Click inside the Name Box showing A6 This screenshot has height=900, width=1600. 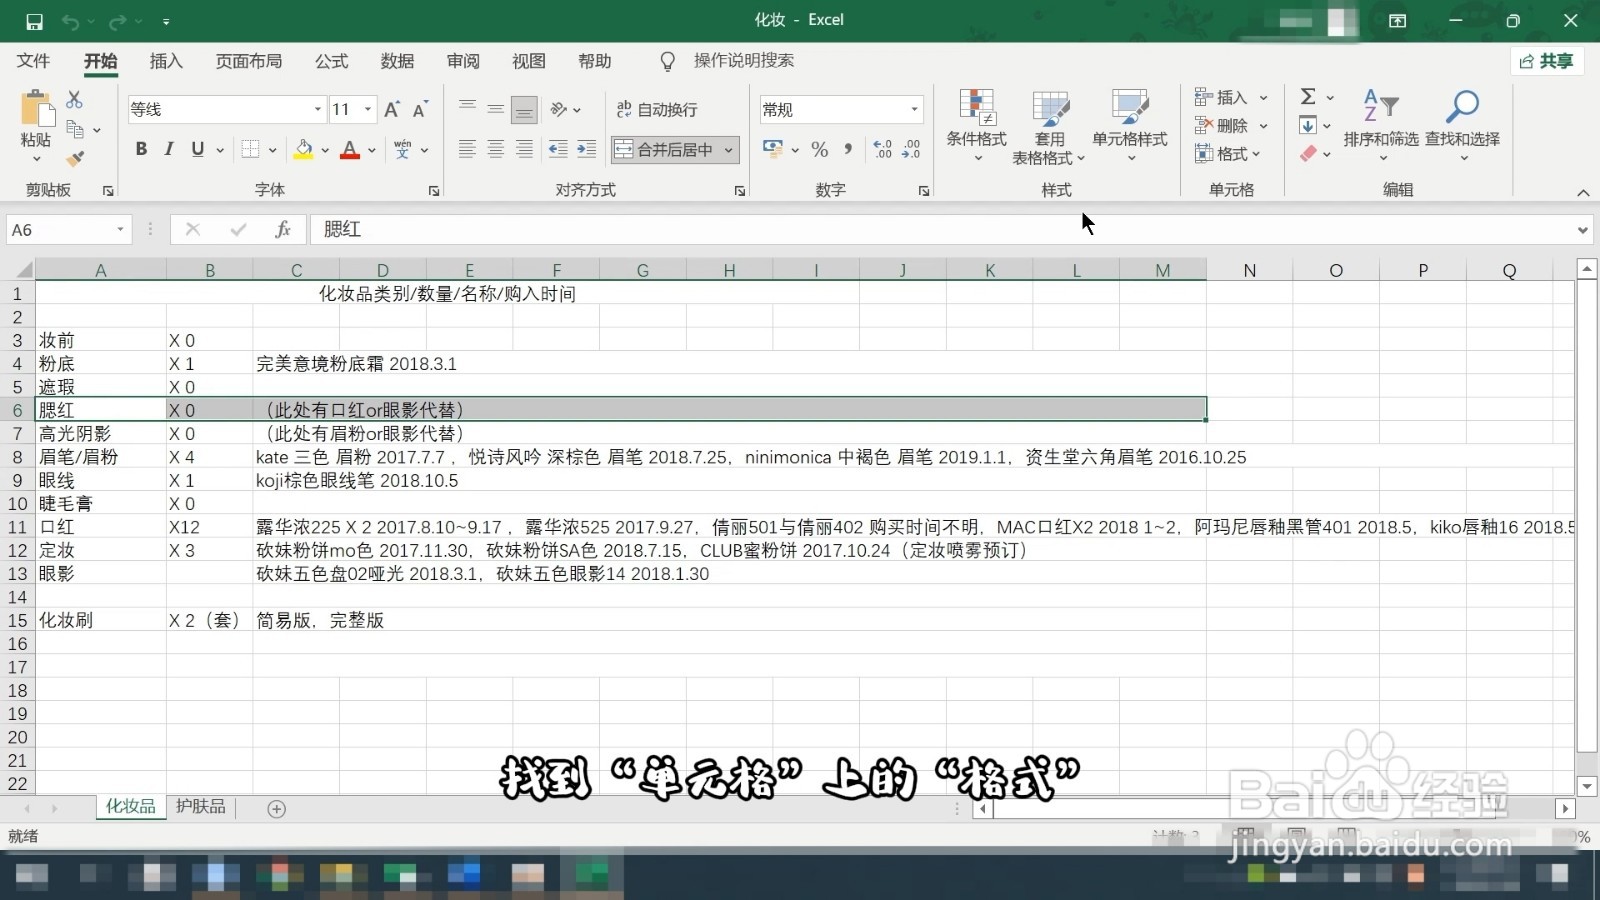[x=60, y=229]
